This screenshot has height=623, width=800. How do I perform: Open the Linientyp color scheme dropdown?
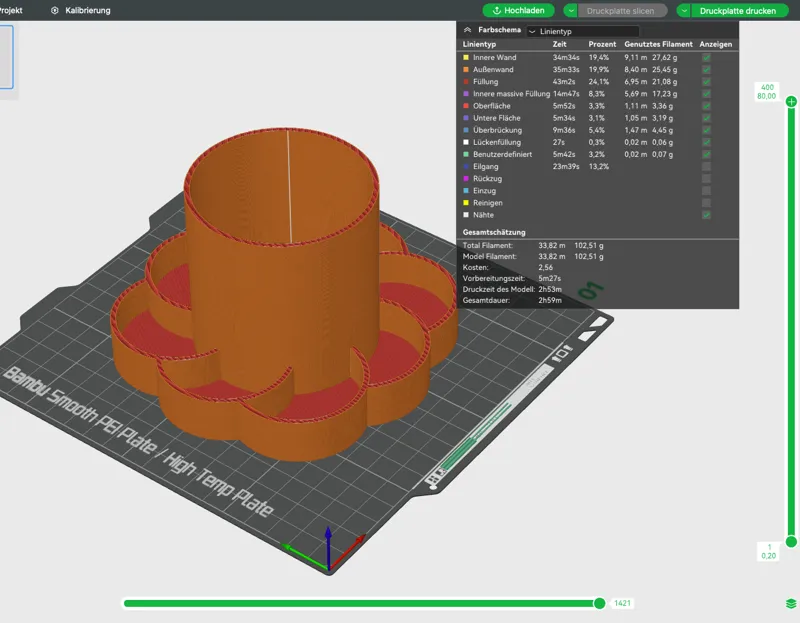pyautogui.click(x=583, y=31)
